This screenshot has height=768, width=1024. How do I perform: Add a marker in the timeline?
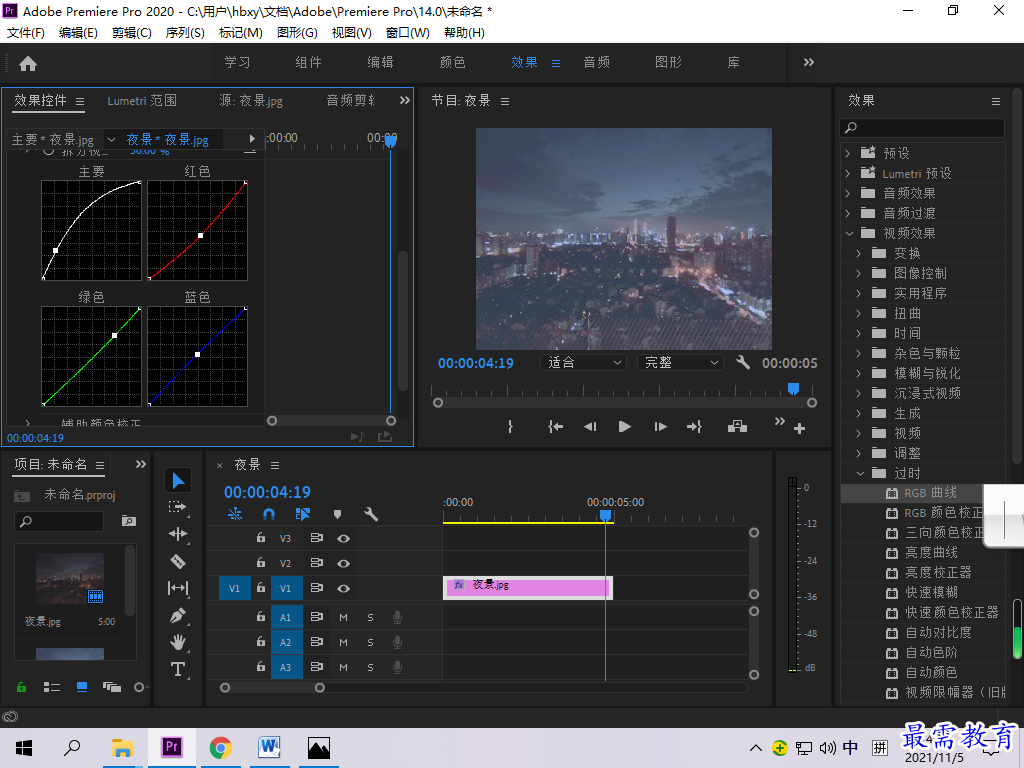pyautogui.click(x=337, y=515)
